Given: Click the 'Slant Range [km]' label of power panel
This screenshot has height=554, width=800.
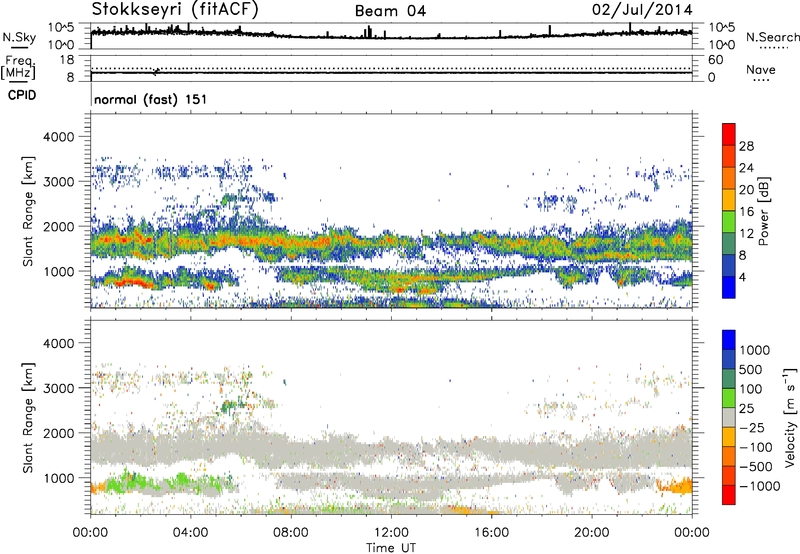Looking at the screenshot, I should 28,211.
